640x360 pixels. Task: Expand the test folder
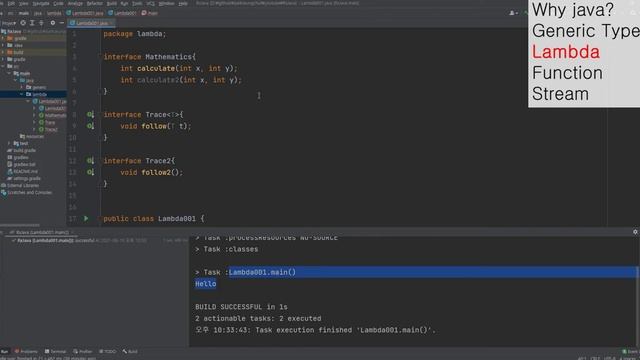tap(9, 143)
